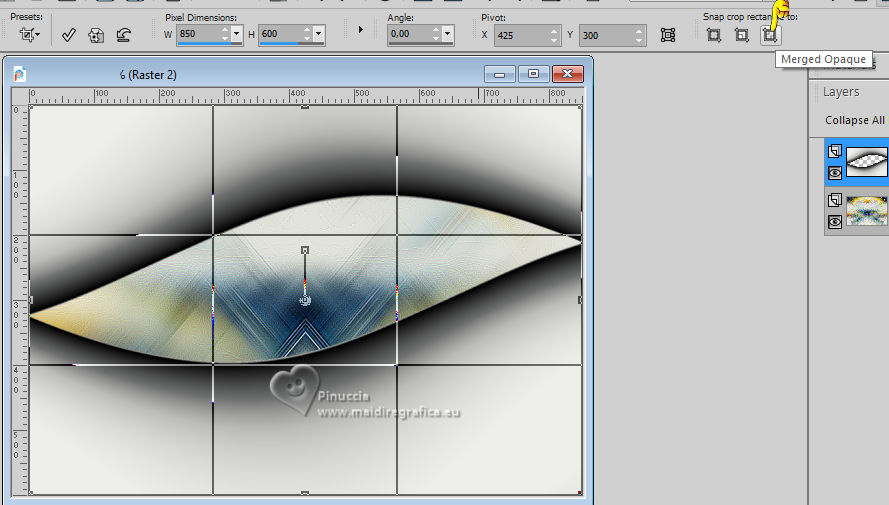The height and width of the screenshot is (505, 889).
Task: Open the Height dropdown slider arrow
Action: tap(319, 34)
